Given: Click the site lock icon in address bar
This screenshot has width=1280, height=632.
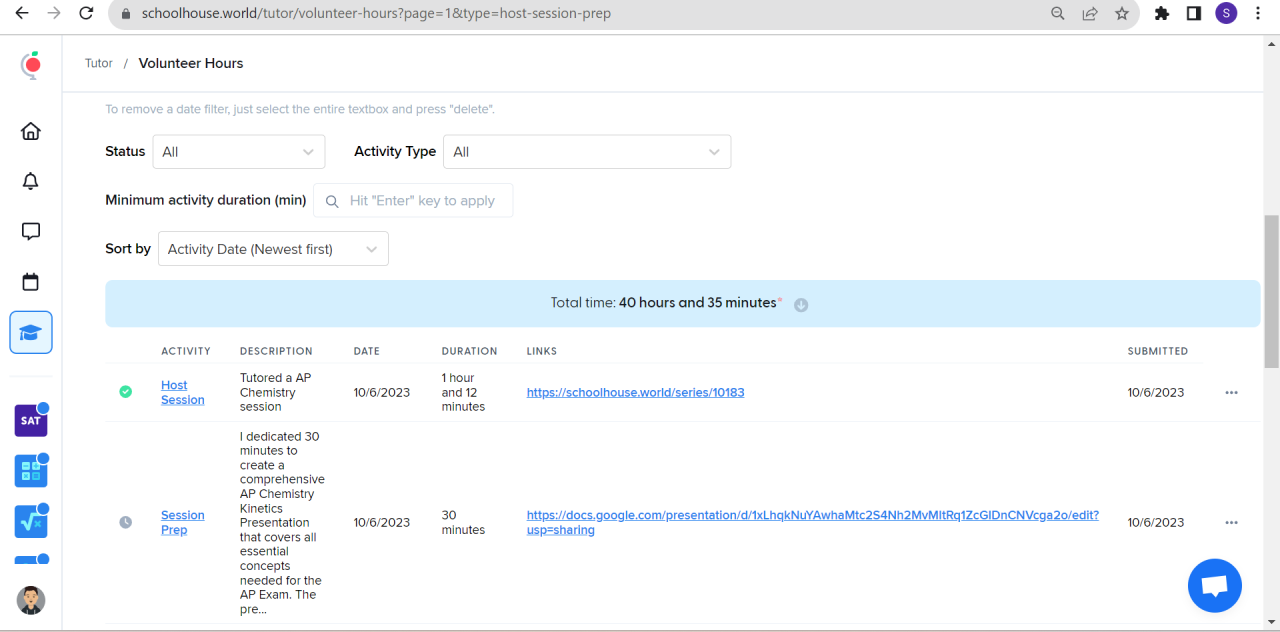Looking at the screenshot, I should 126,14.
